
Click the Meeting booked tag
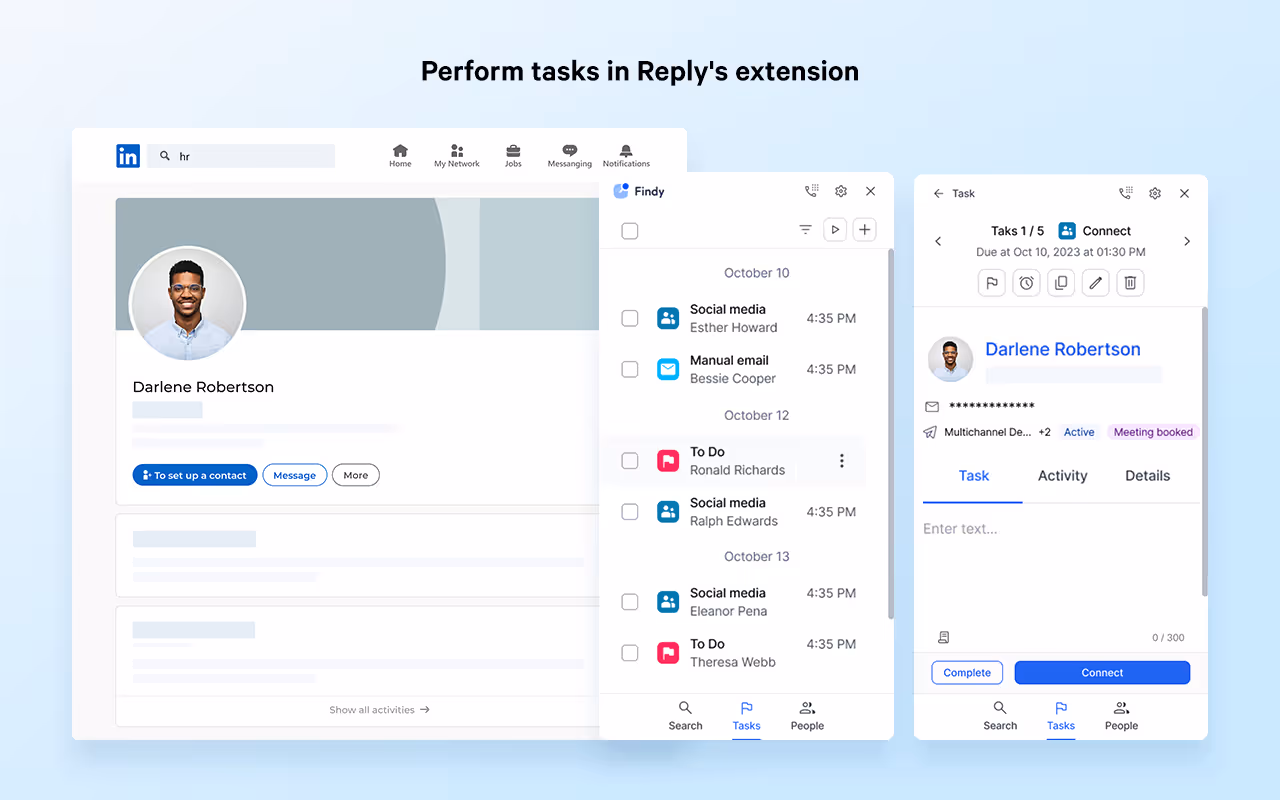click(1153, 432)
